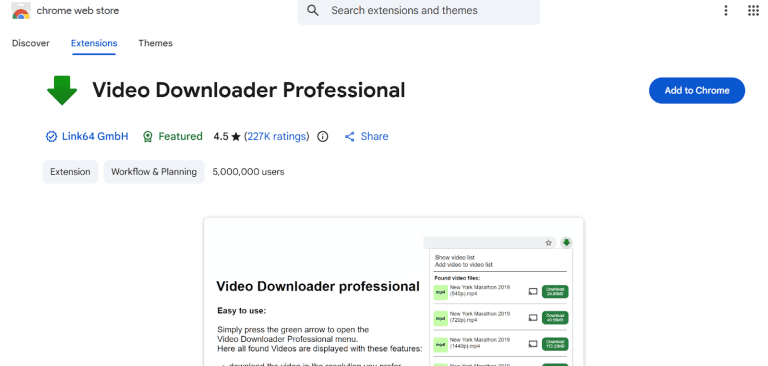
Task: Open the three-dot more options menu
Action: 726,10
